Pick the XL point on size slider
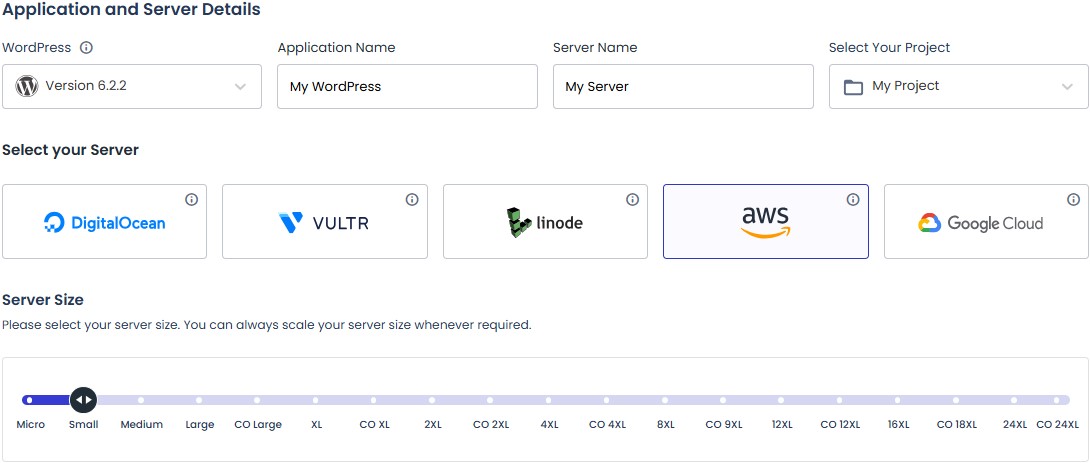This screenshot has height=463, width=1090. point(316,400)
